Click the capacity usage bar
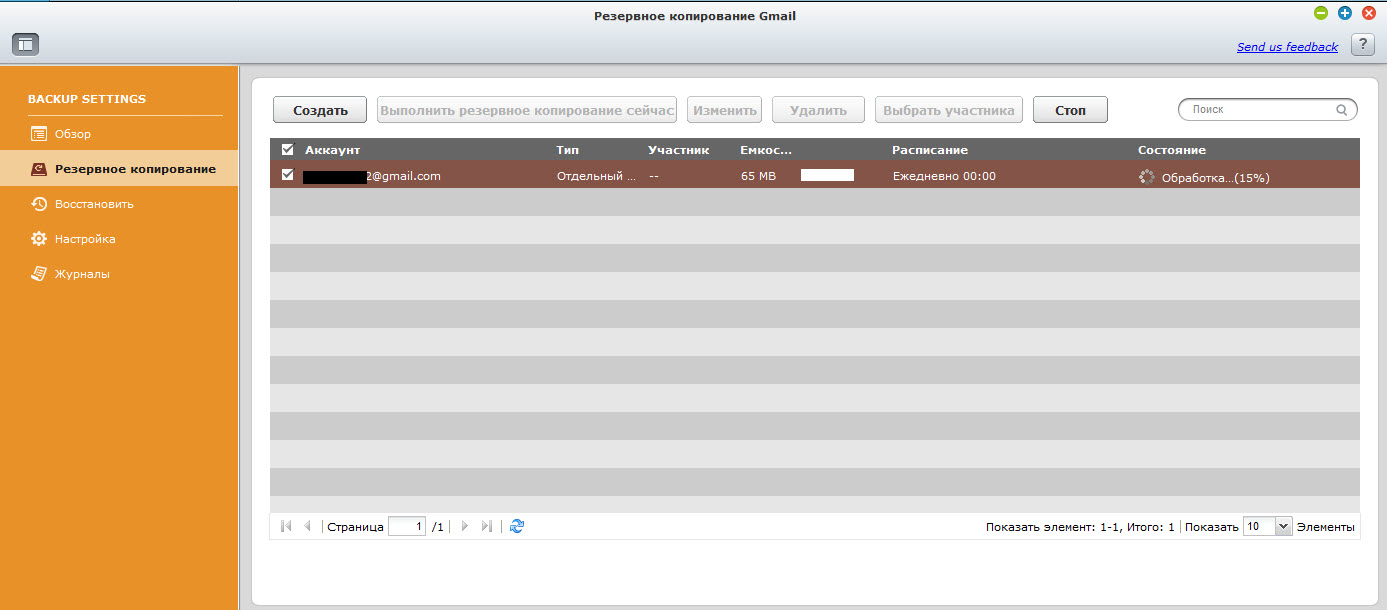The width and height of the screenshot is (1387, 610). tap(827, 175)
